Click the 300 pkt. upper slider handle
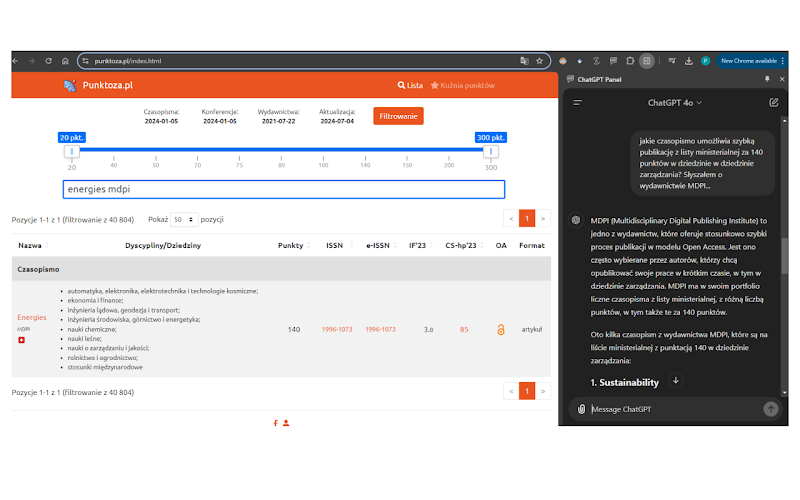This screenshot has width=800, height=500. click(491, 152)
